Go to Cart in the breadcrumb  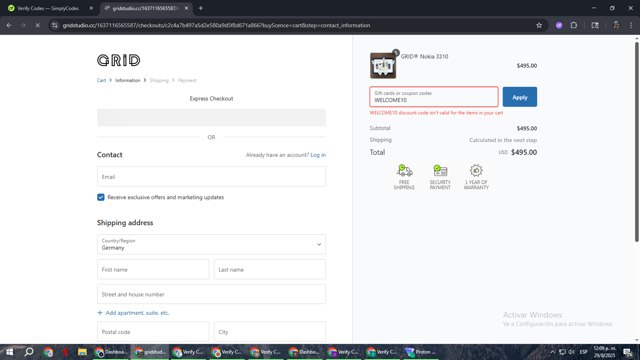point(101,80)
